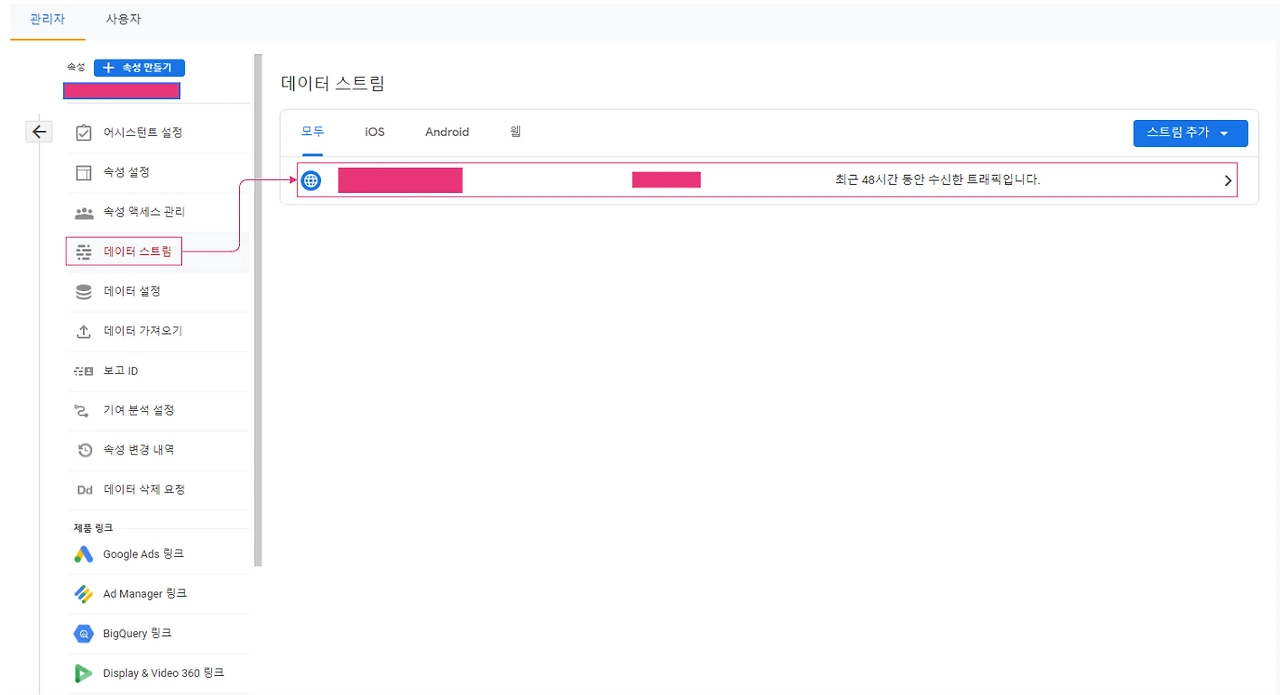Click the 데이터 가져오기 upload icon
Screen dimensions: 1280x695
83,331
